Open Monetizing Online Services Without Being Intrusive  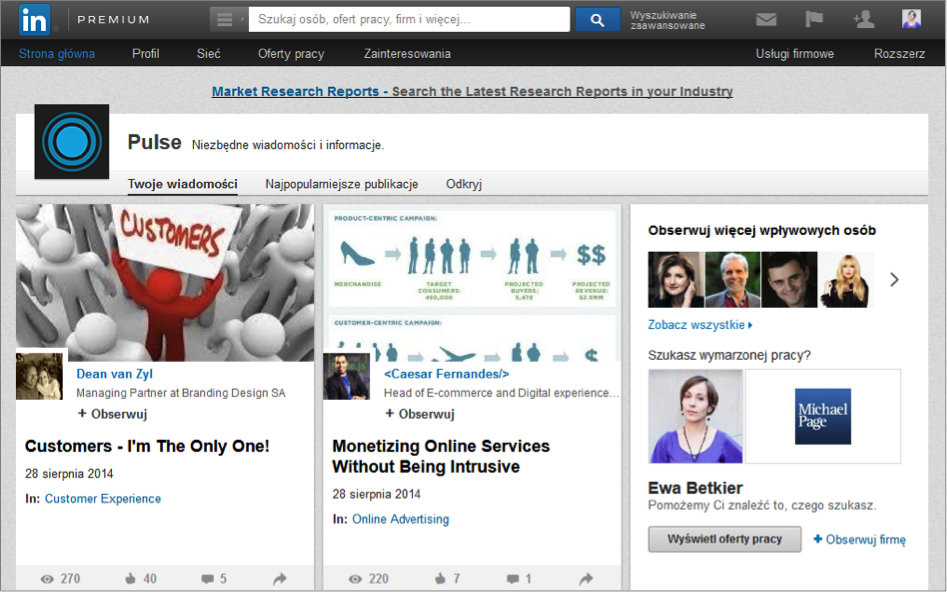pyautogui.click(x=441, y=456)
